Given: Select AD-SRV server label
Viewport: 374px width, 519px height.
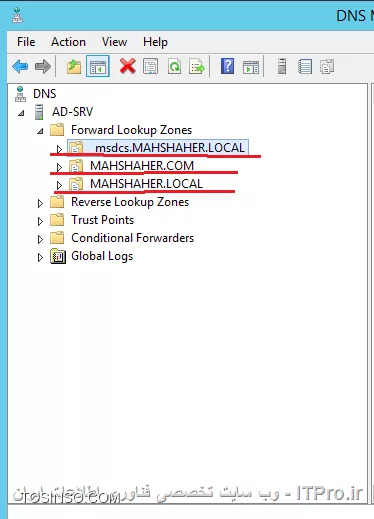Looking at the screenshot, I should point(72,112).
